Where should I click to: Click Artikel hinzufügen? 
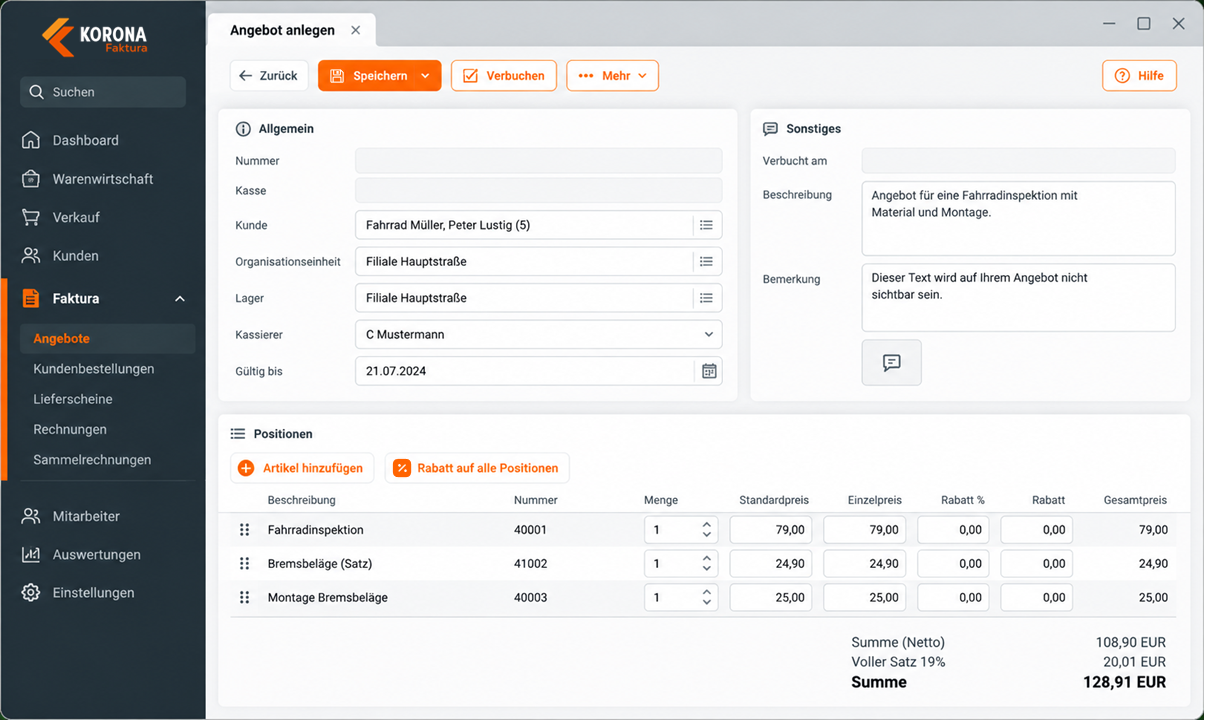302,468
